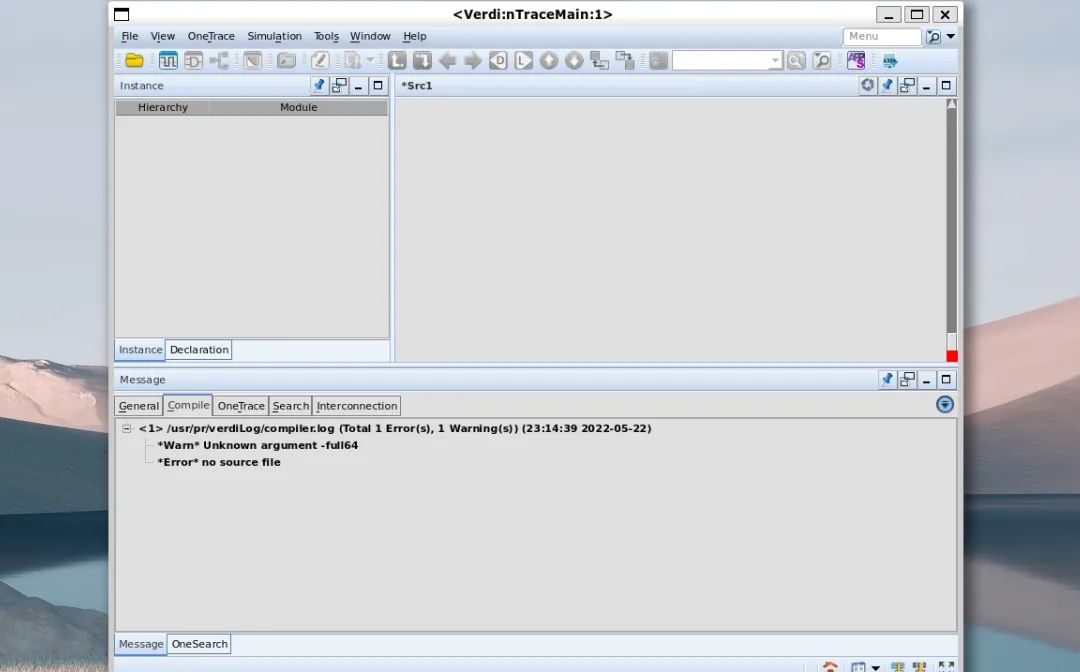Open the Tools menu
Viewport: 1080px width, 672px height.
coord(326,36)
